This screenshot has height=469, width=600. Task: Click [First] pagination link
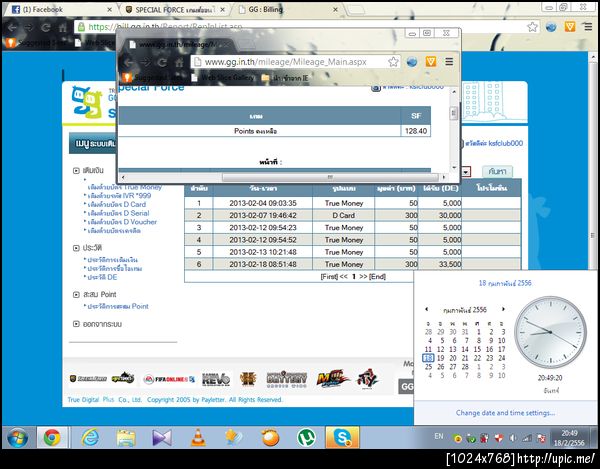(329, 277)
